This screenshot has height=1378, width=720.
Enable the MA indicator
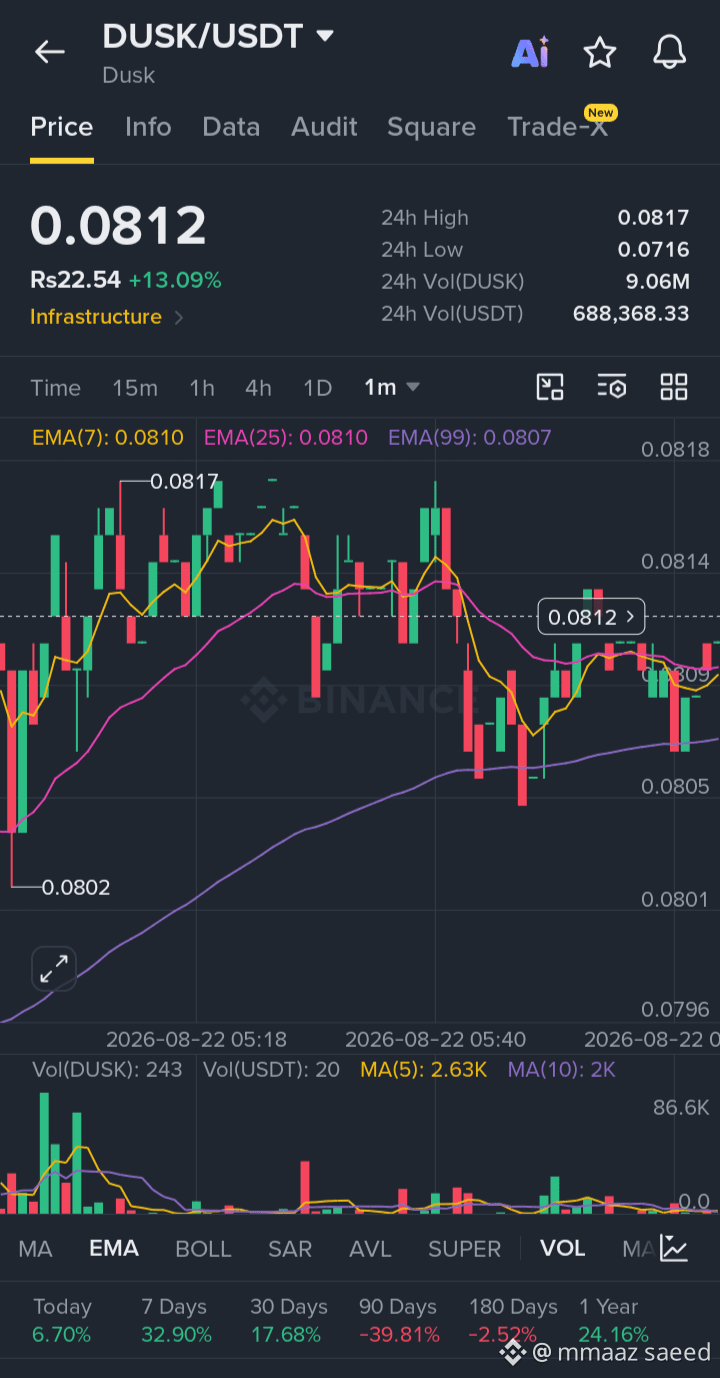pos(35,1249)
